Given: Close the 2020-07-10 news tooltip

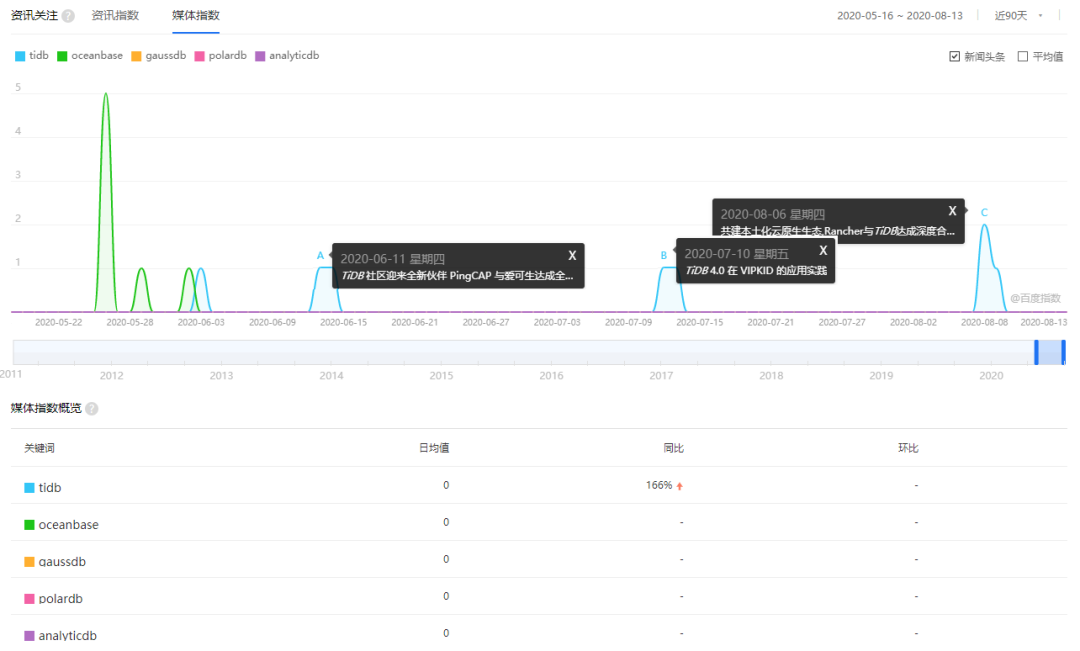Looking at the screenshot, I should pos(823,250).
